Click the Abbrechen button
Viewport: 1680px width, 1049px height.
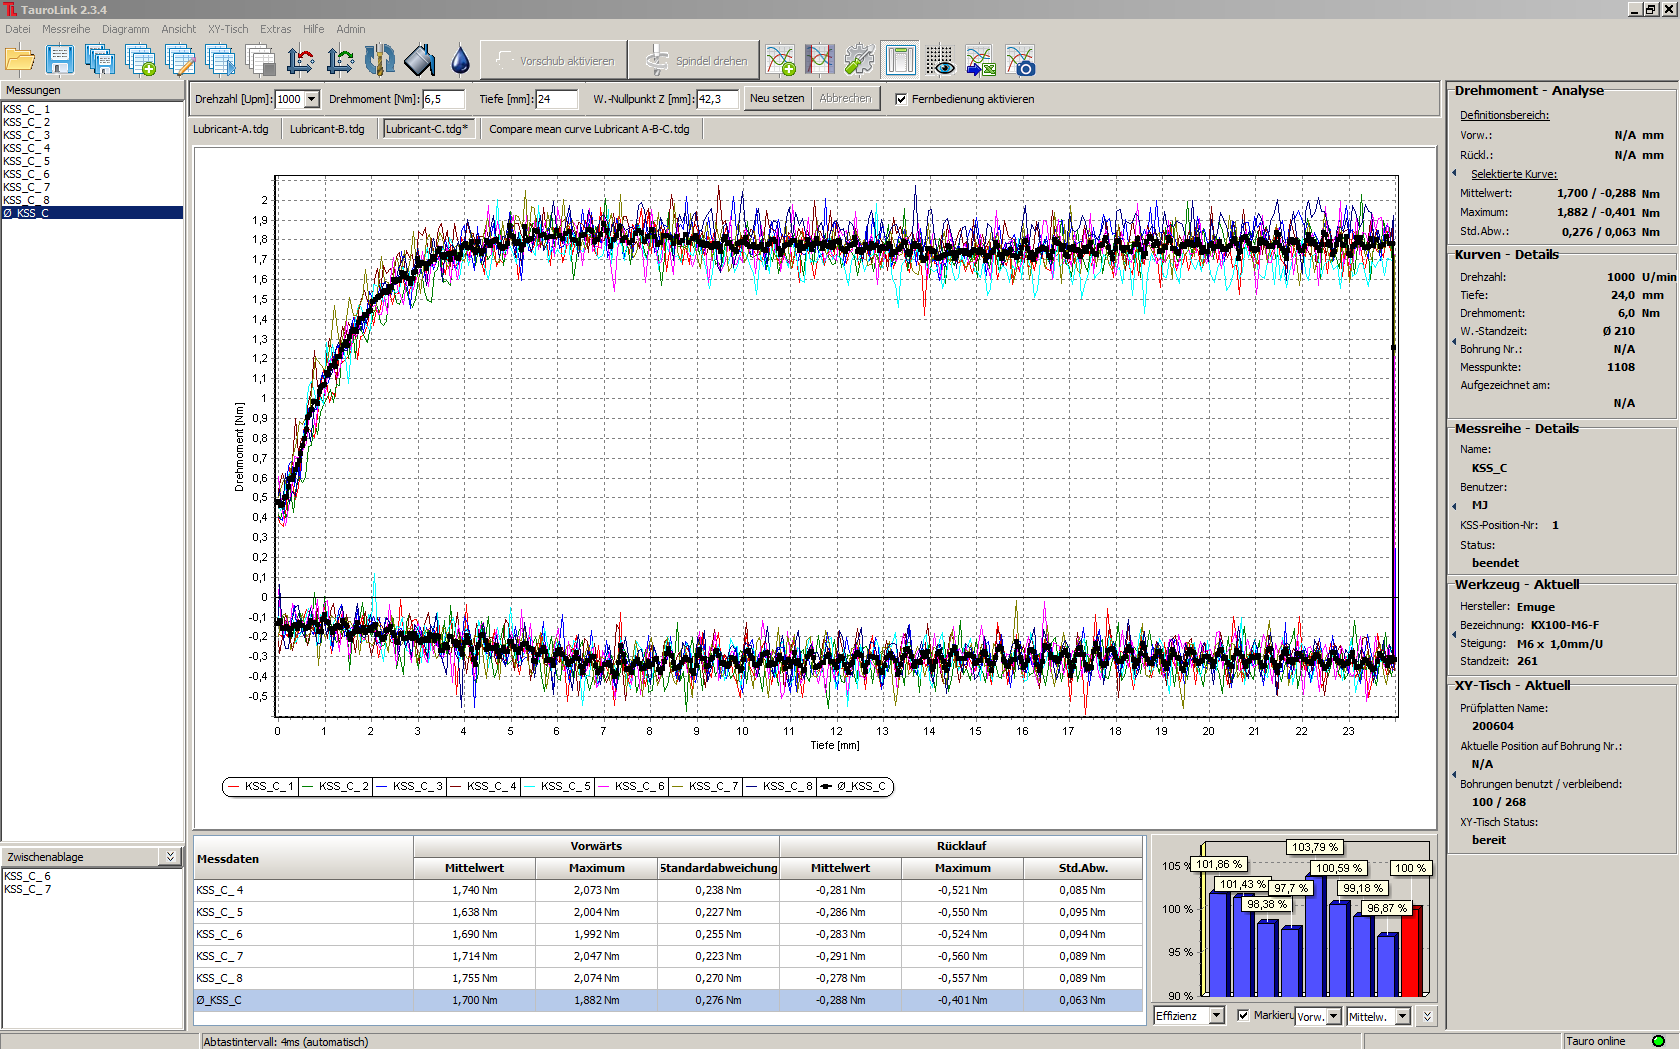pyautogui.click(x=845, y=98)
